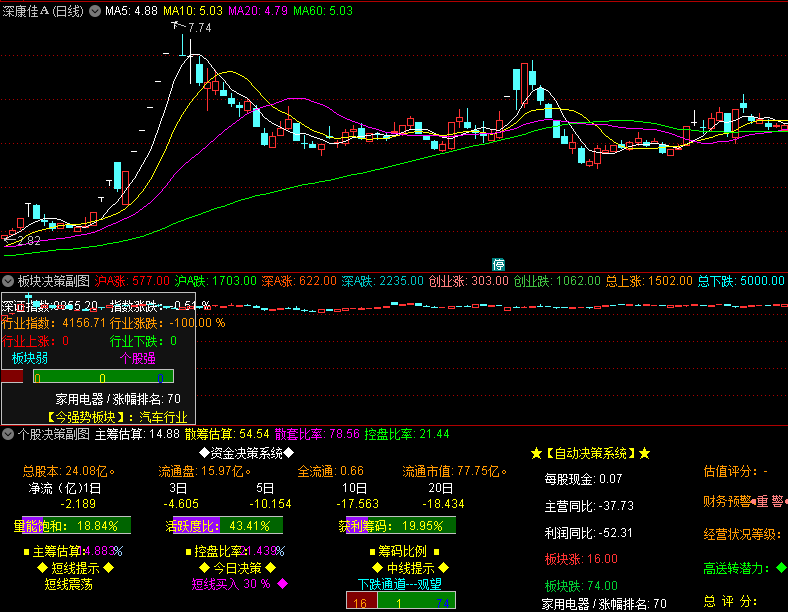Click the 行业指数: 4156.71 reading
Image resolution: width=788 pixels, height=612 pixels.
54,323
